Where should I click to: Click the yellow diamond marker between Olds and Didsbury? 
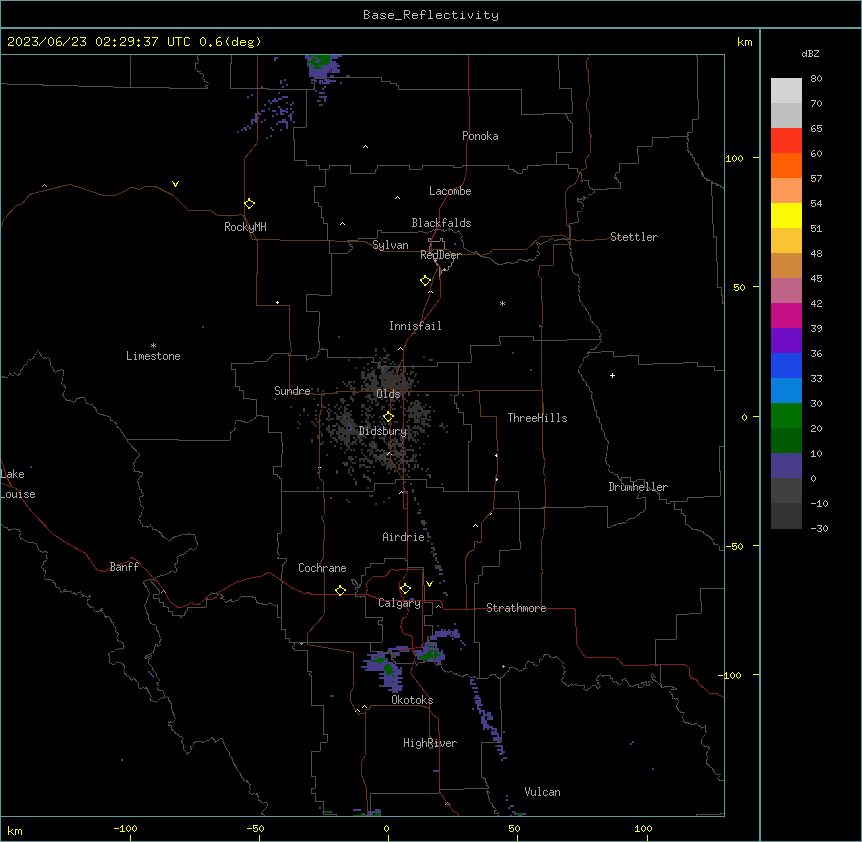389,417
